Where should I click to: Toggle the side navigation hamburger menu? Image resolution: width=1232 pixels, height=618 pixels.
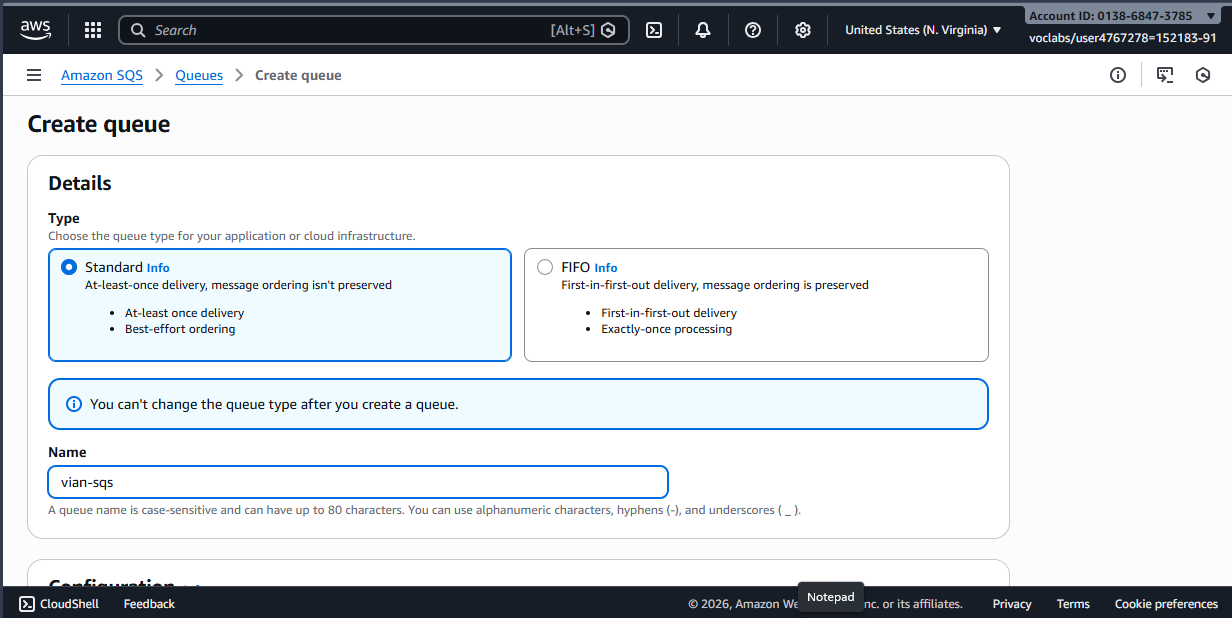34,75
